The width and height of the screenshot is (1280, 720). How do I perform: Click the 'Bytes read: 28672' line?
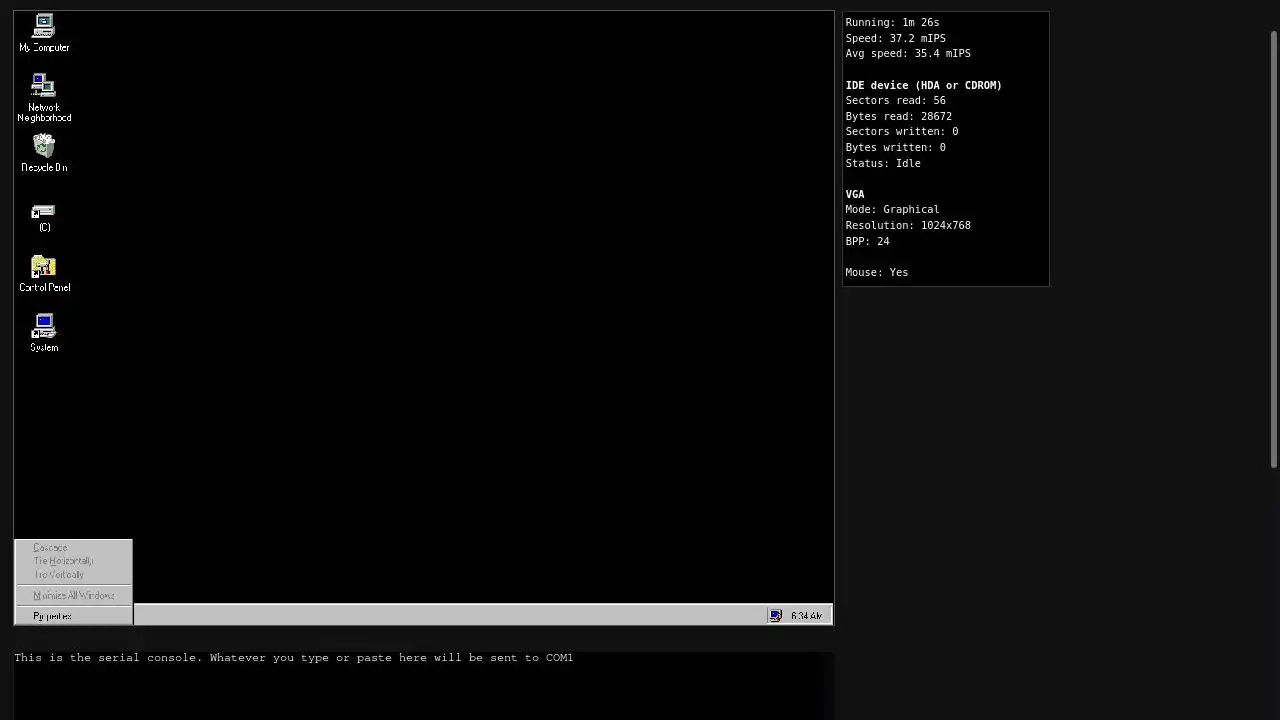(898, 116)
